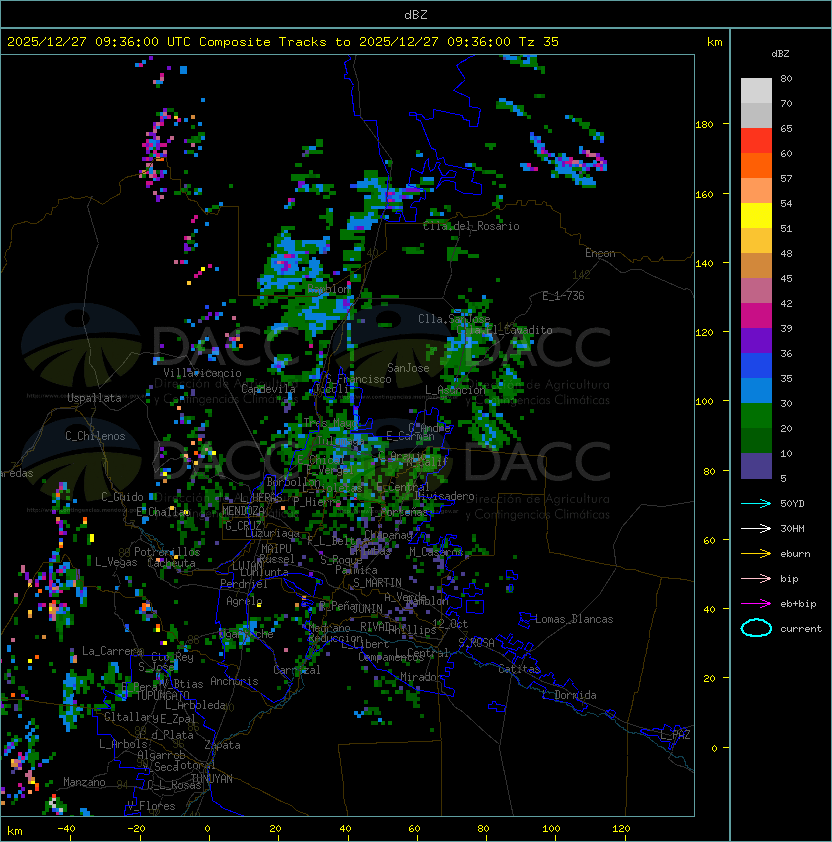Click the magenta eb+bip arrow in legend
The width and height of the screenshot is (832, 842).
point(756,604)
